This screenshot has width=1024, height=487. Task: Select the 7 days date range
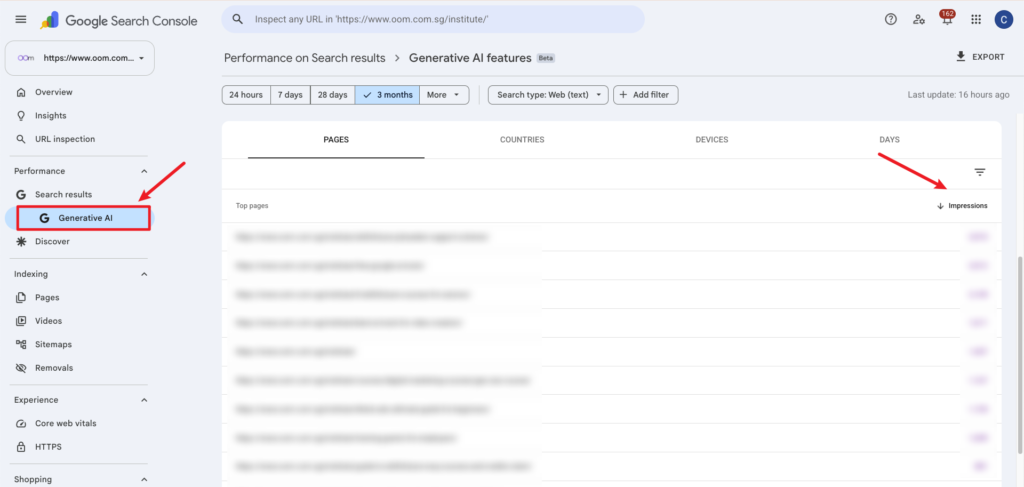290,95
